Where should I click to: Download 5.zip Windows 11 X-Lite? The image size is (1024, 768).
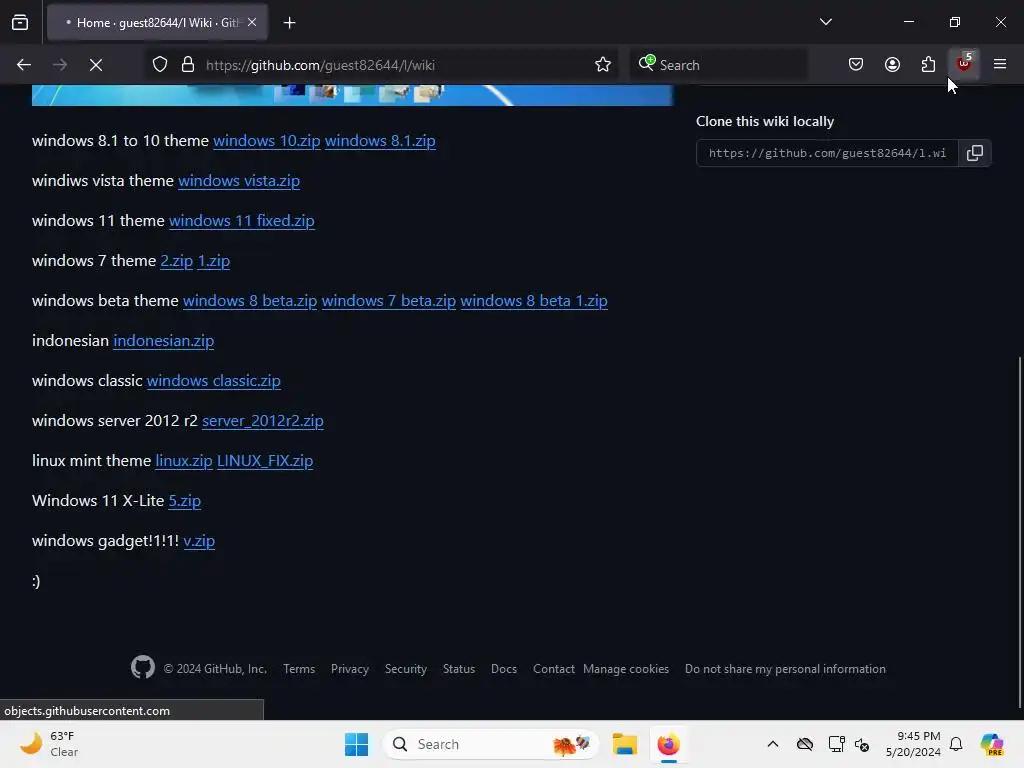point(185,501)
